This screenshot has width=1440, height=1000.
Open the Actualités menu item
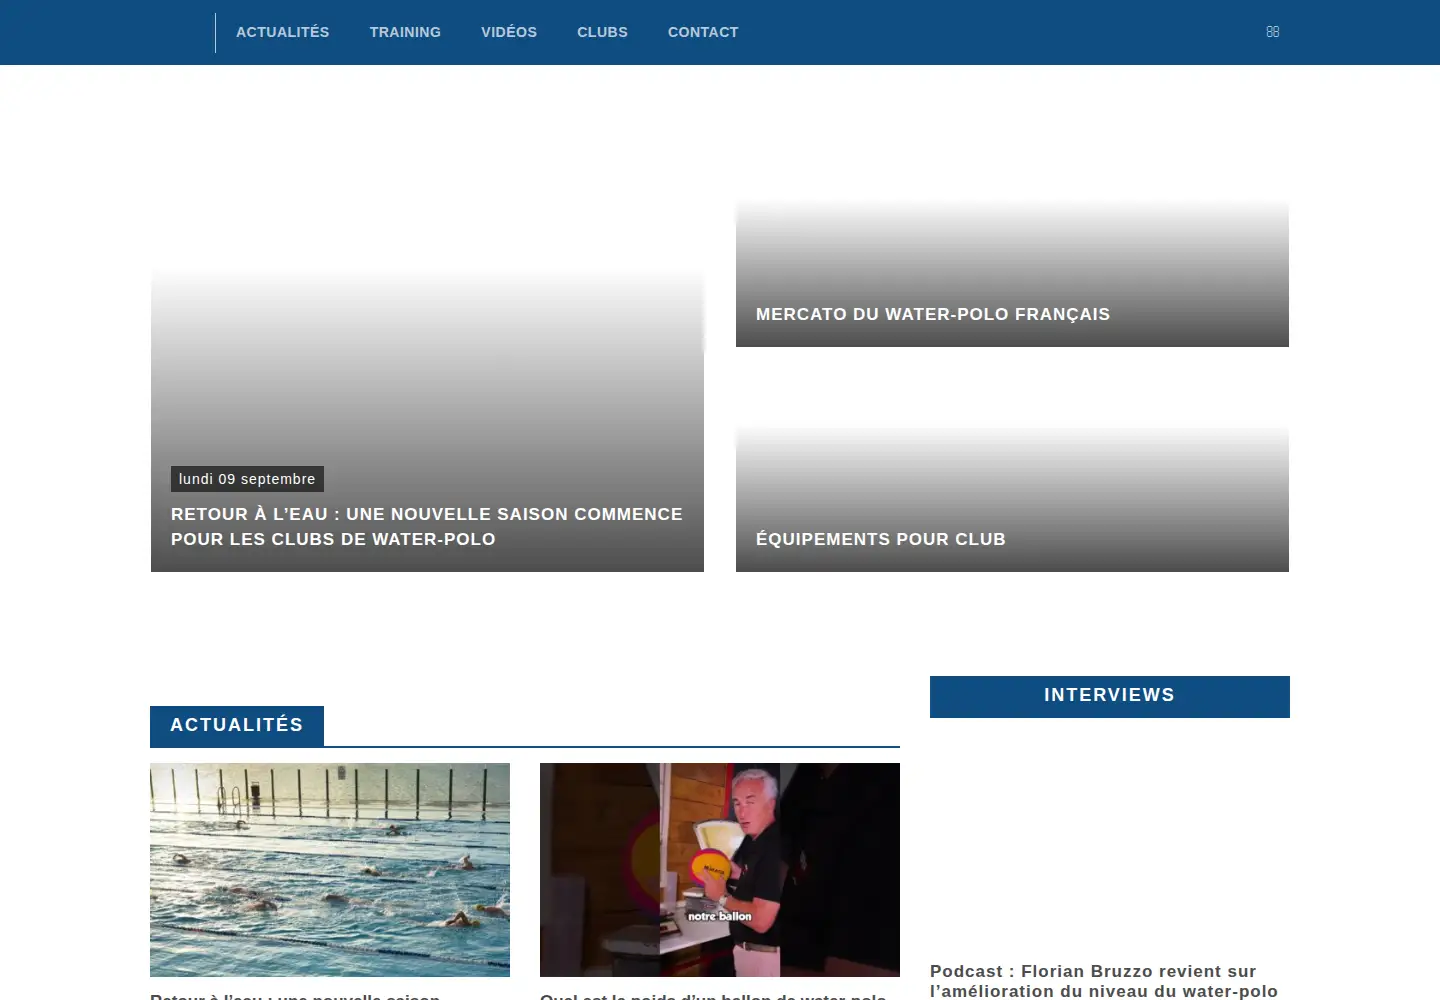tap(282, 32)
